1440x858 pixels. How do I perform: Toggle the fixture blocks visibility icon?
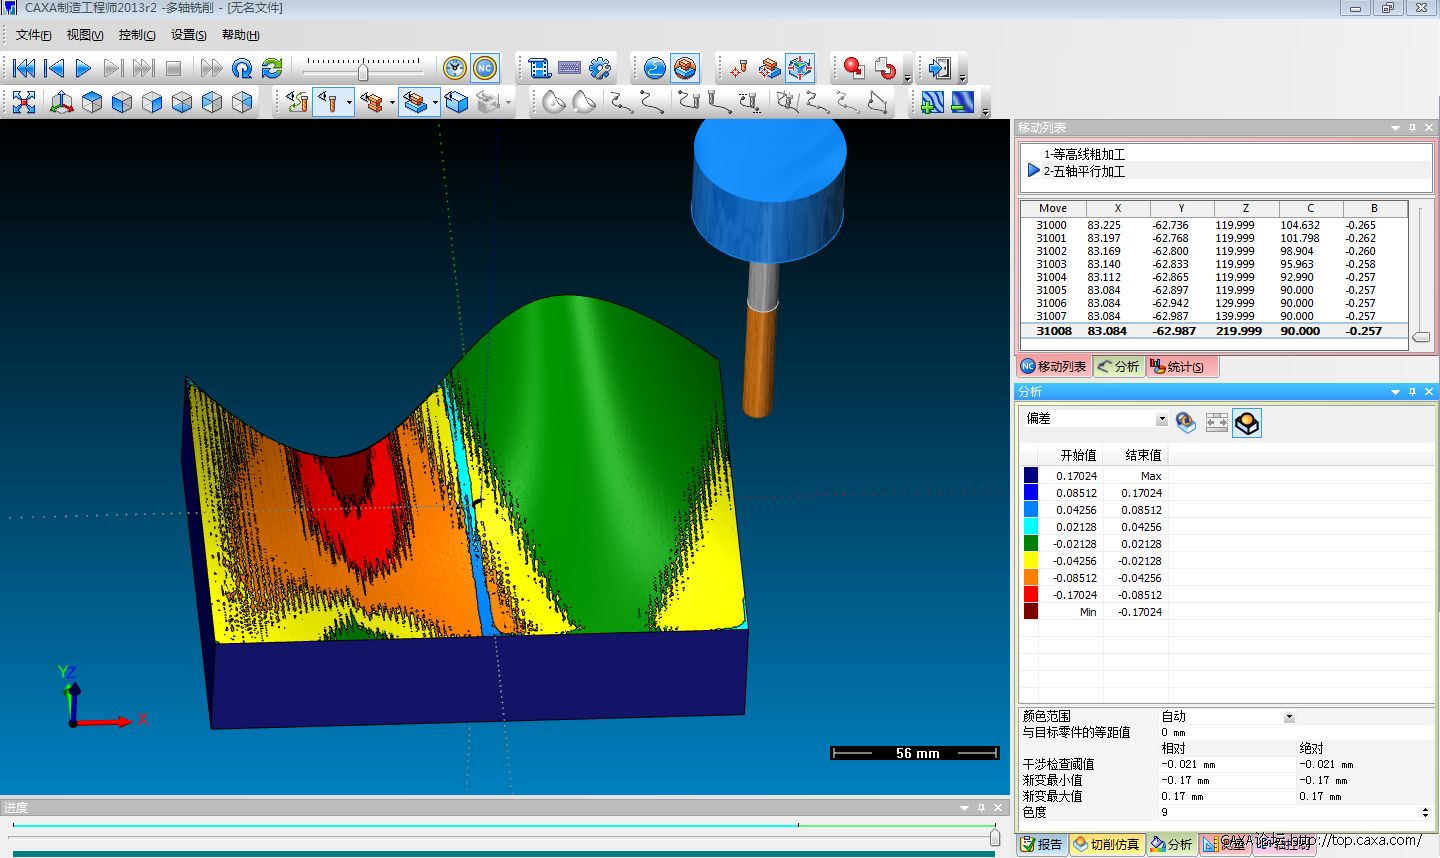pos(372,102)
